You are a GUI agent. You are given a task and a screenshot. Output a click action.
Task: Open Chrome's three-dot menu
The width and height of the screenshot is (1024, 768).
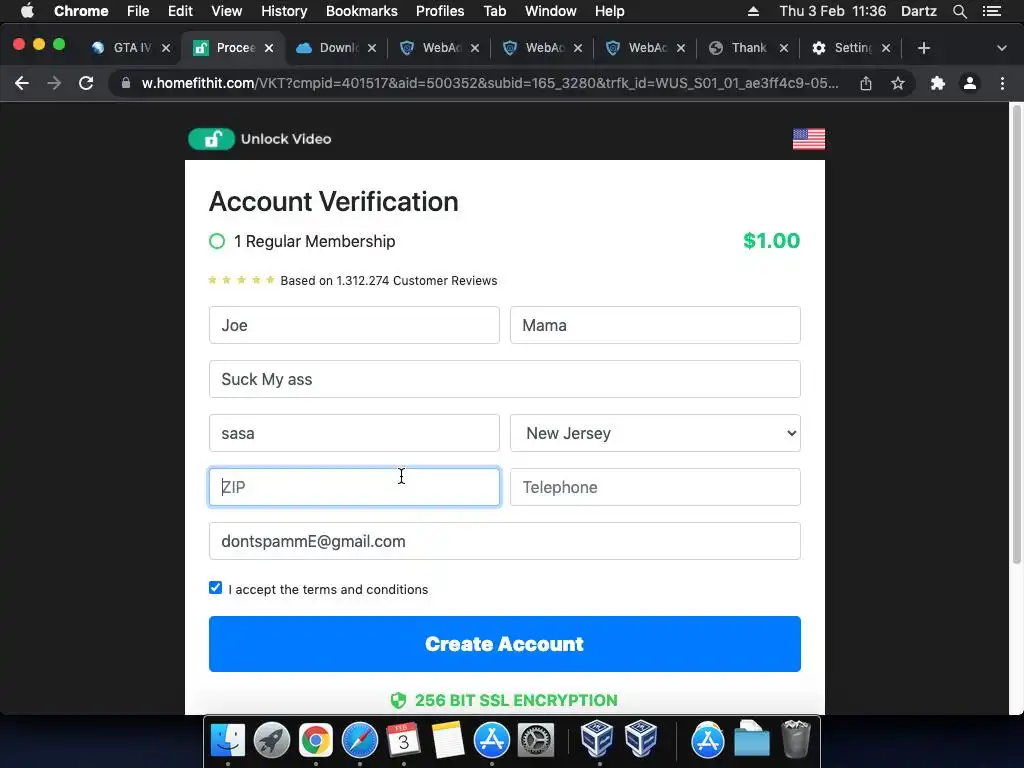click(x=1002, y=83)
